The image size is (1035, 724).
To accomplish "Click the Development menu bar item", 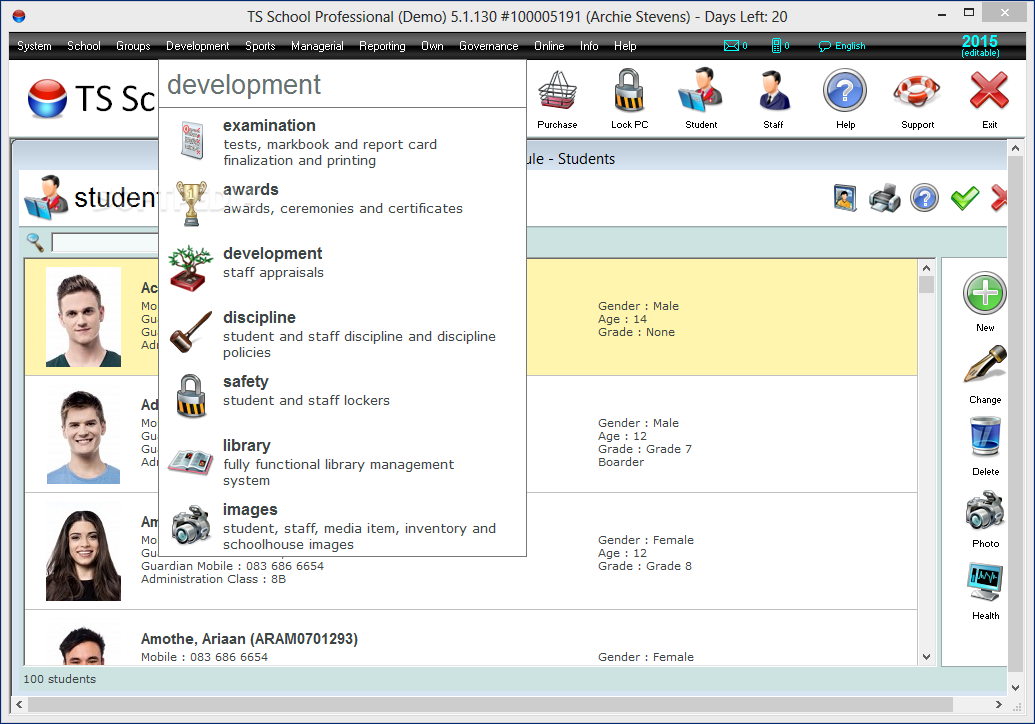I will point(197,46).
